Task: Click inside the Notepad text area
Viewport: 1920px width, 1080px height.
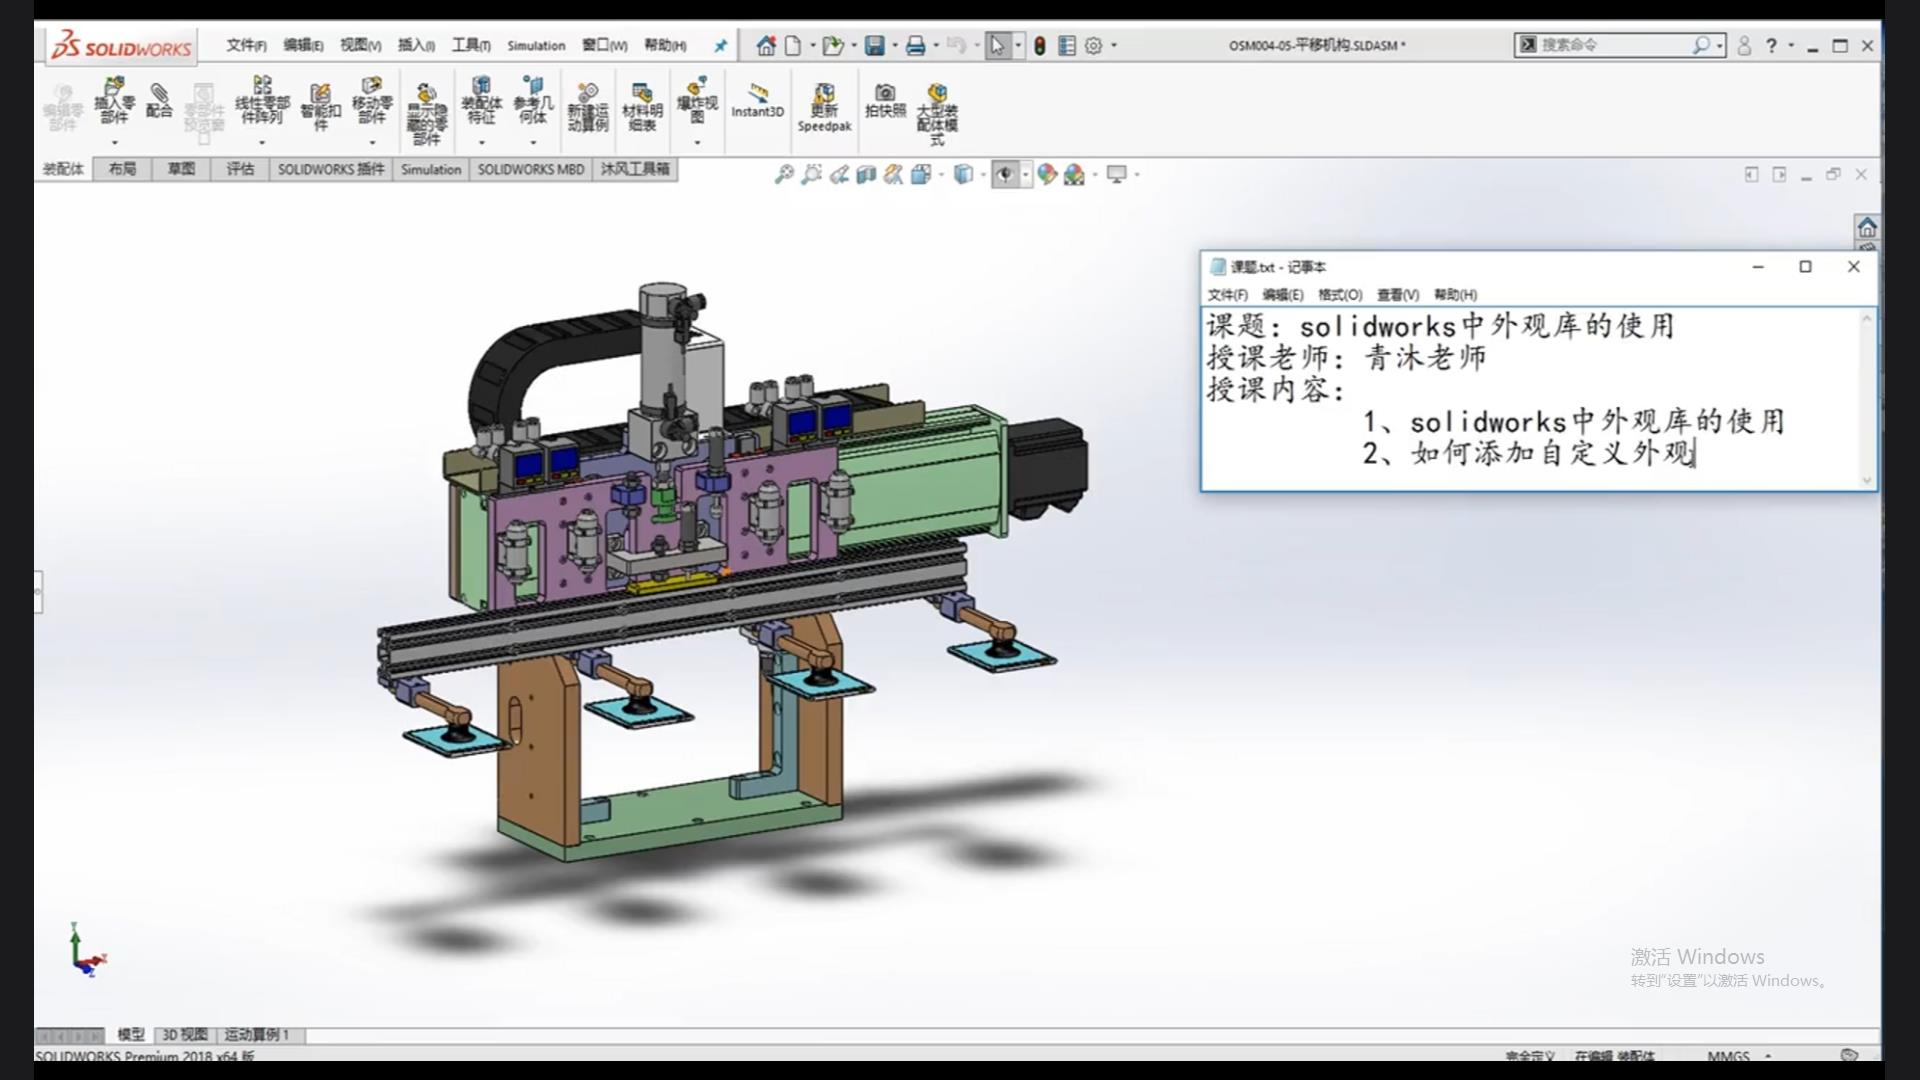Action: pyautogui.click(x=1530, y=398)
